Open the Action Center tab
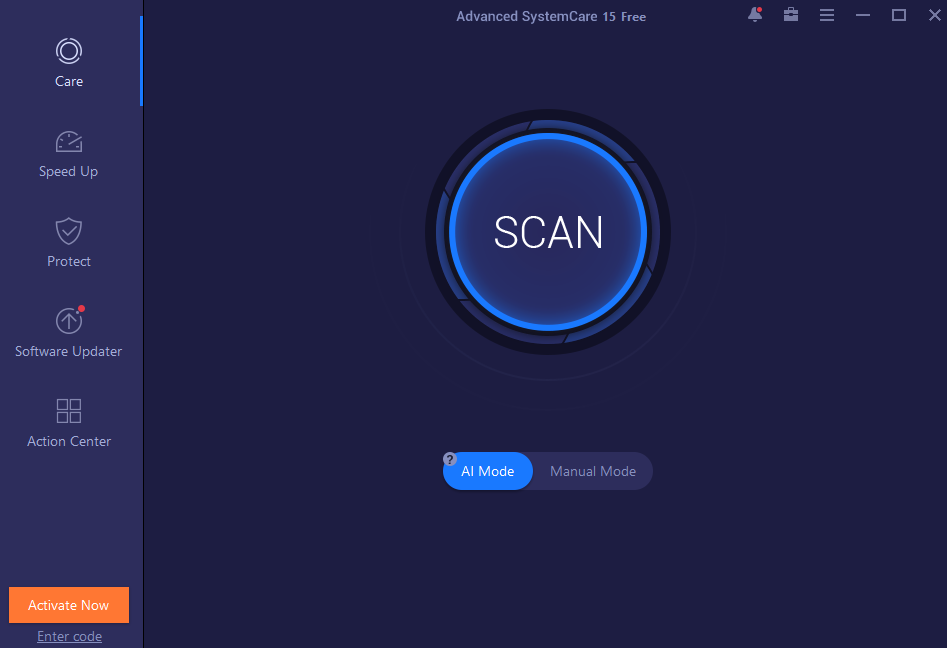 (x=69, y=423)
